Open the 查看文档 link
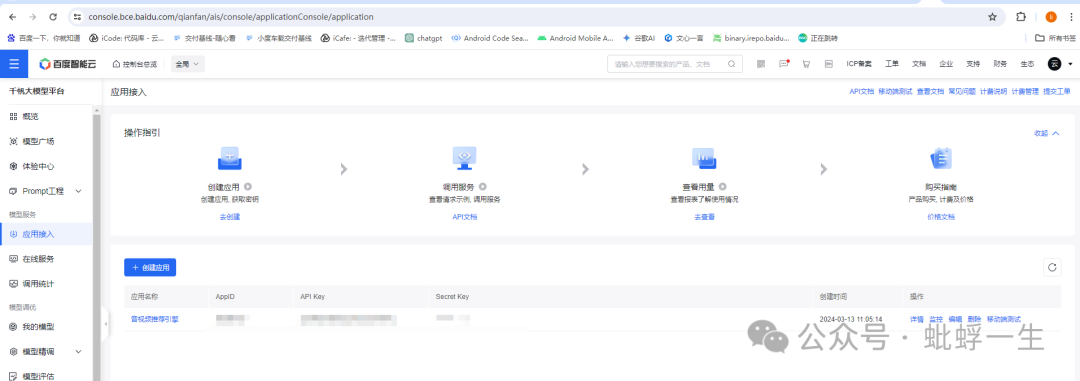The height and width of the screenshot is (381, 1080). coord(930,91)
